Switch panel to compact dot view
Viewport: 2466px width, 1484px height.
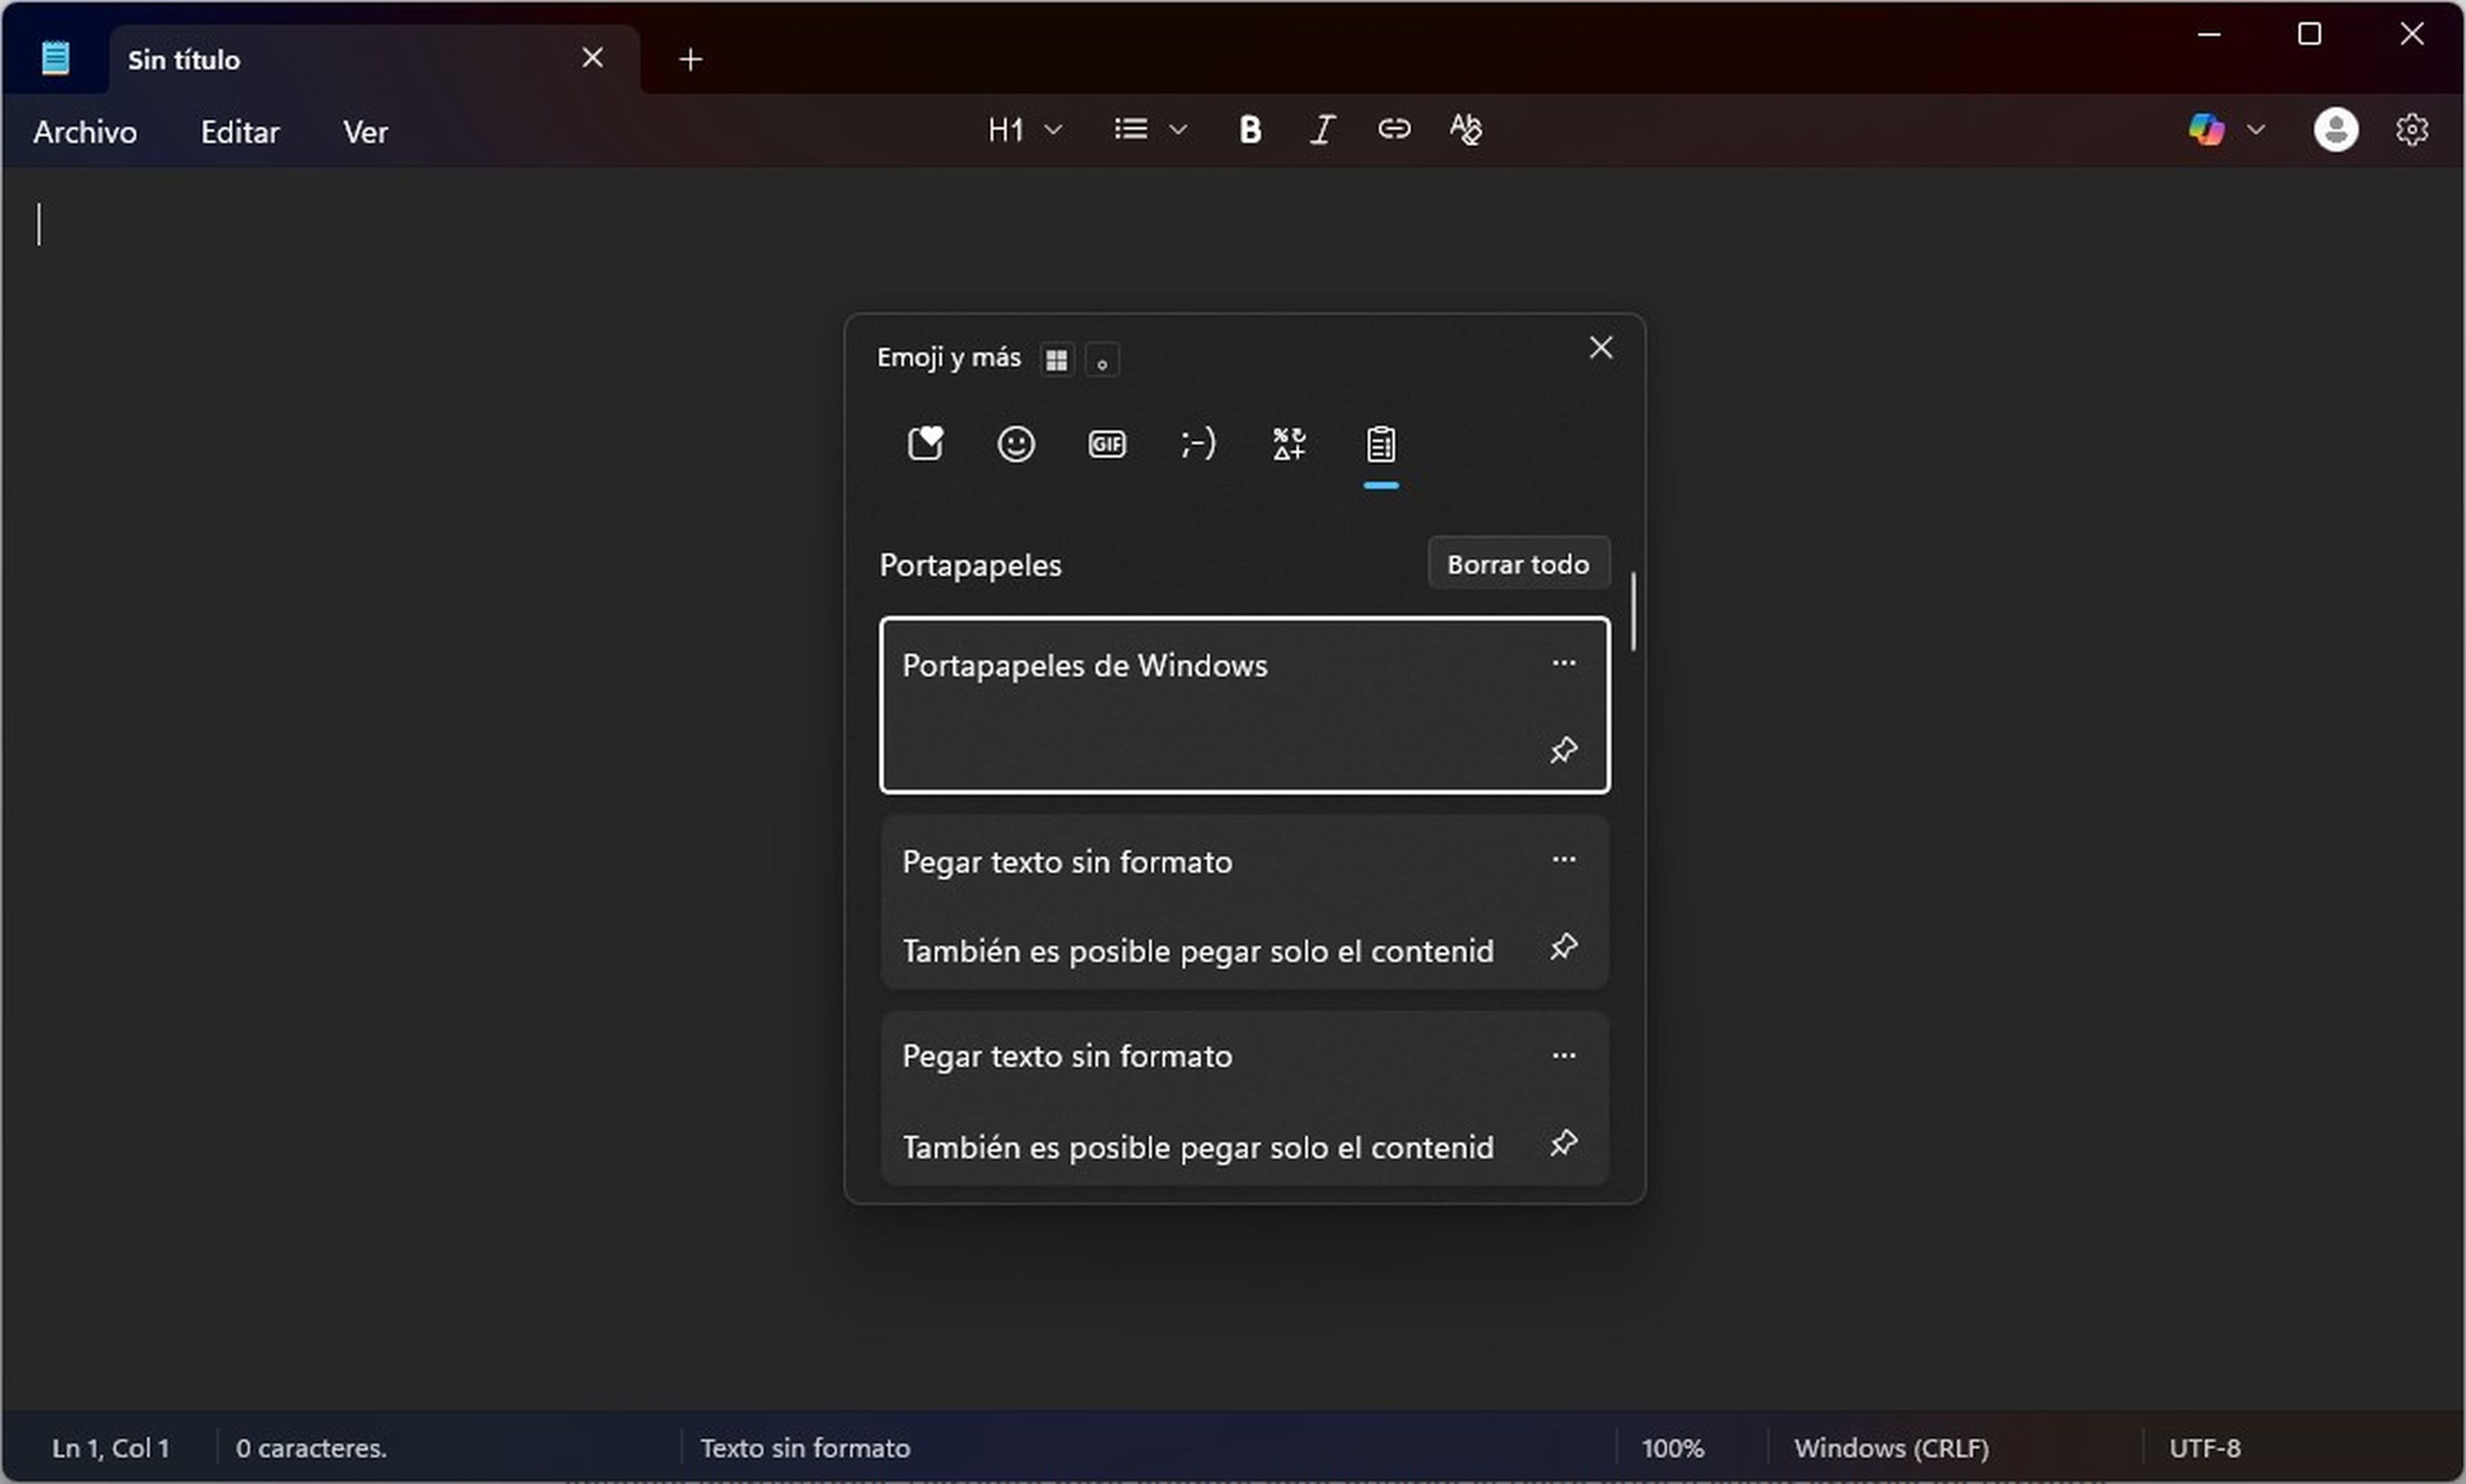click(x=1102, y=360)
